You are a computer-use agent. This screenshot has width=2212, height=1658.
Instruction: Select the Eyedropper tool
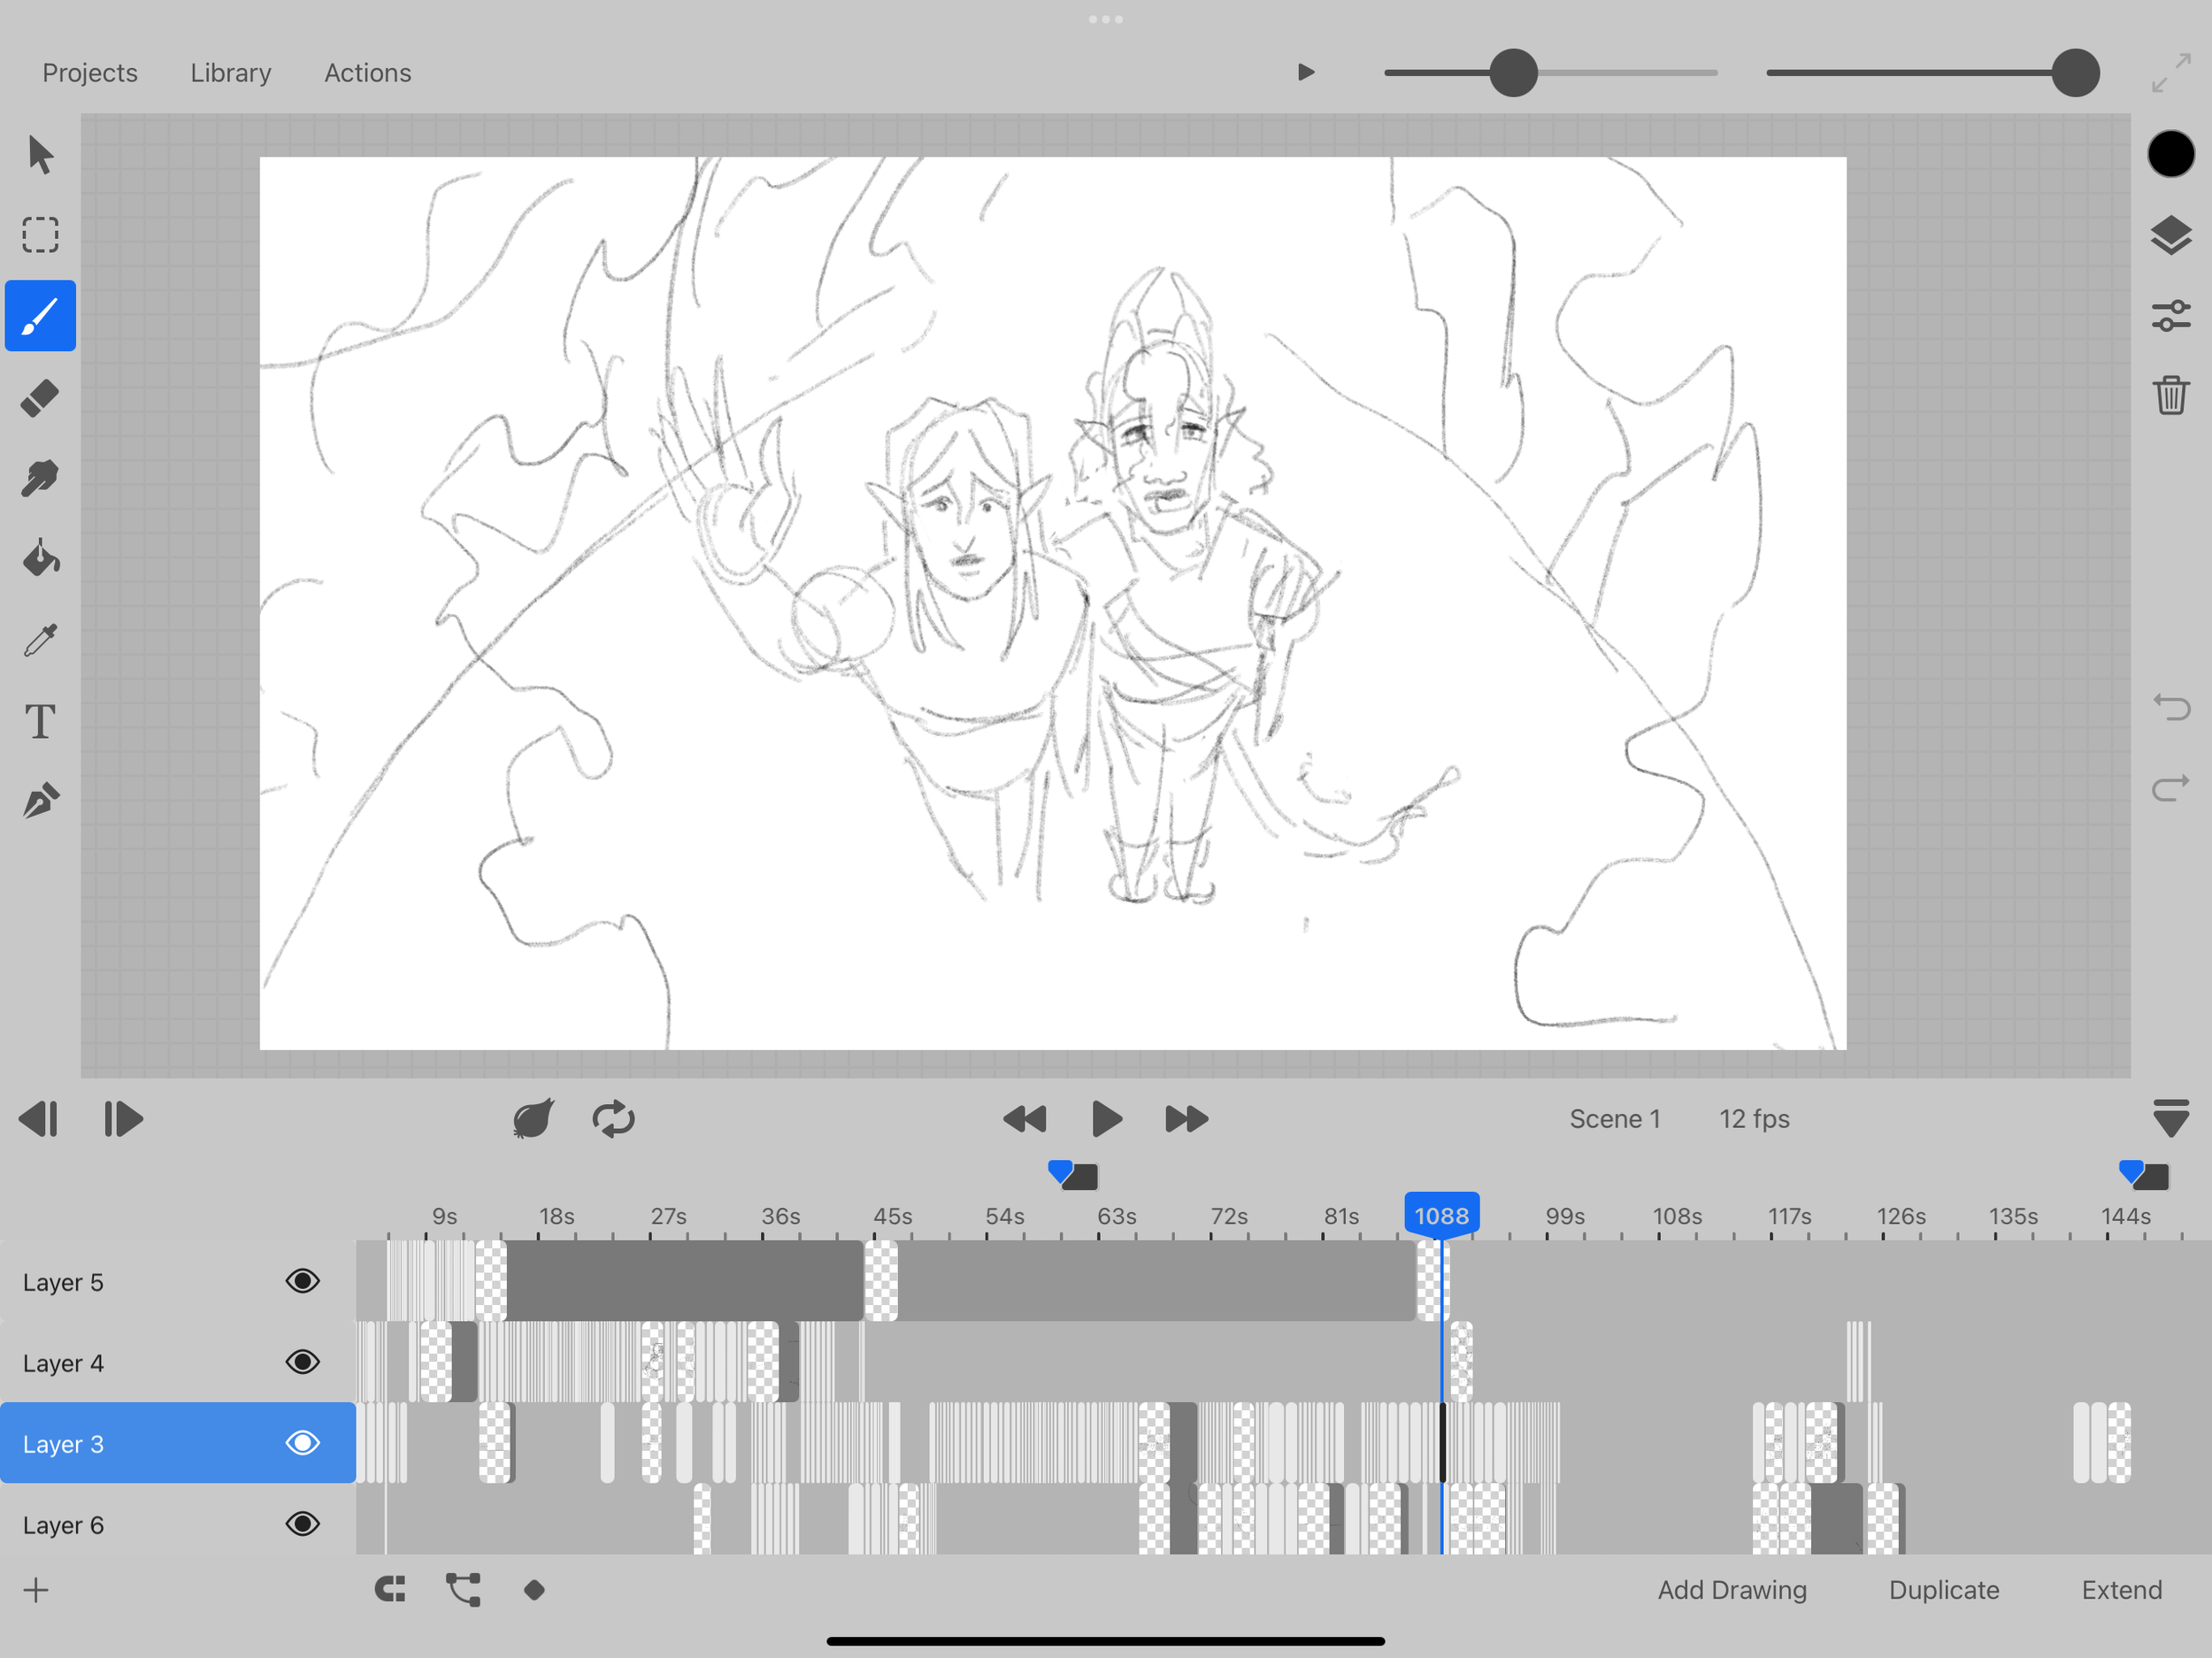[x=40, y=640]
